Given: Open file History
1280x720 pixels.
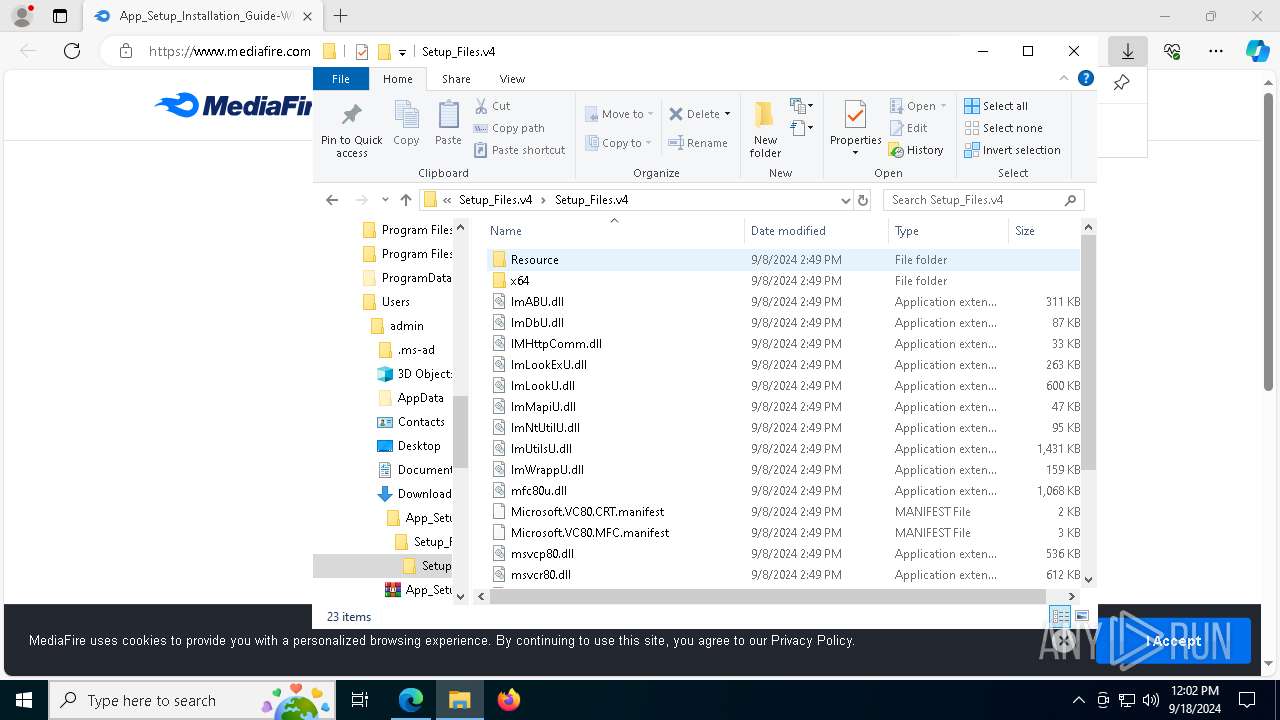Looking at the screenshot, I should point(916,150).
